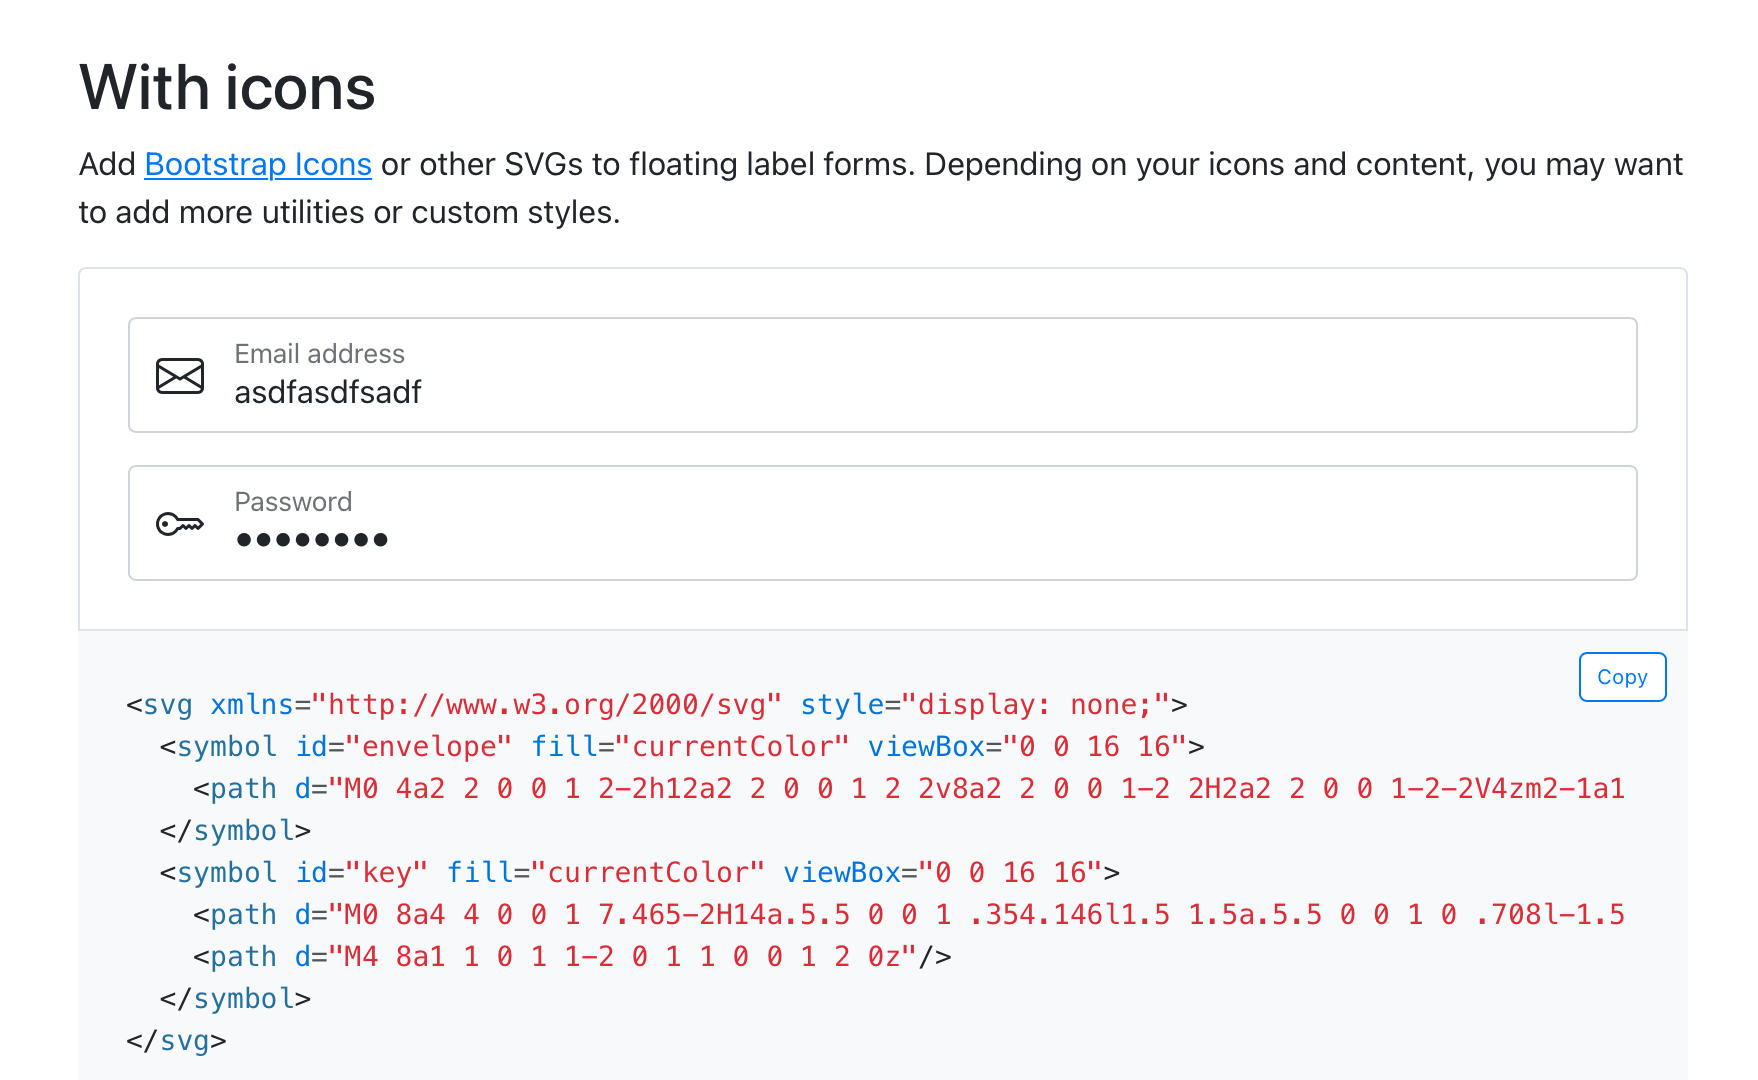Click the "Email address" floating label
This screenshot has width=1758, height=1080.
[x=319, y=354]
